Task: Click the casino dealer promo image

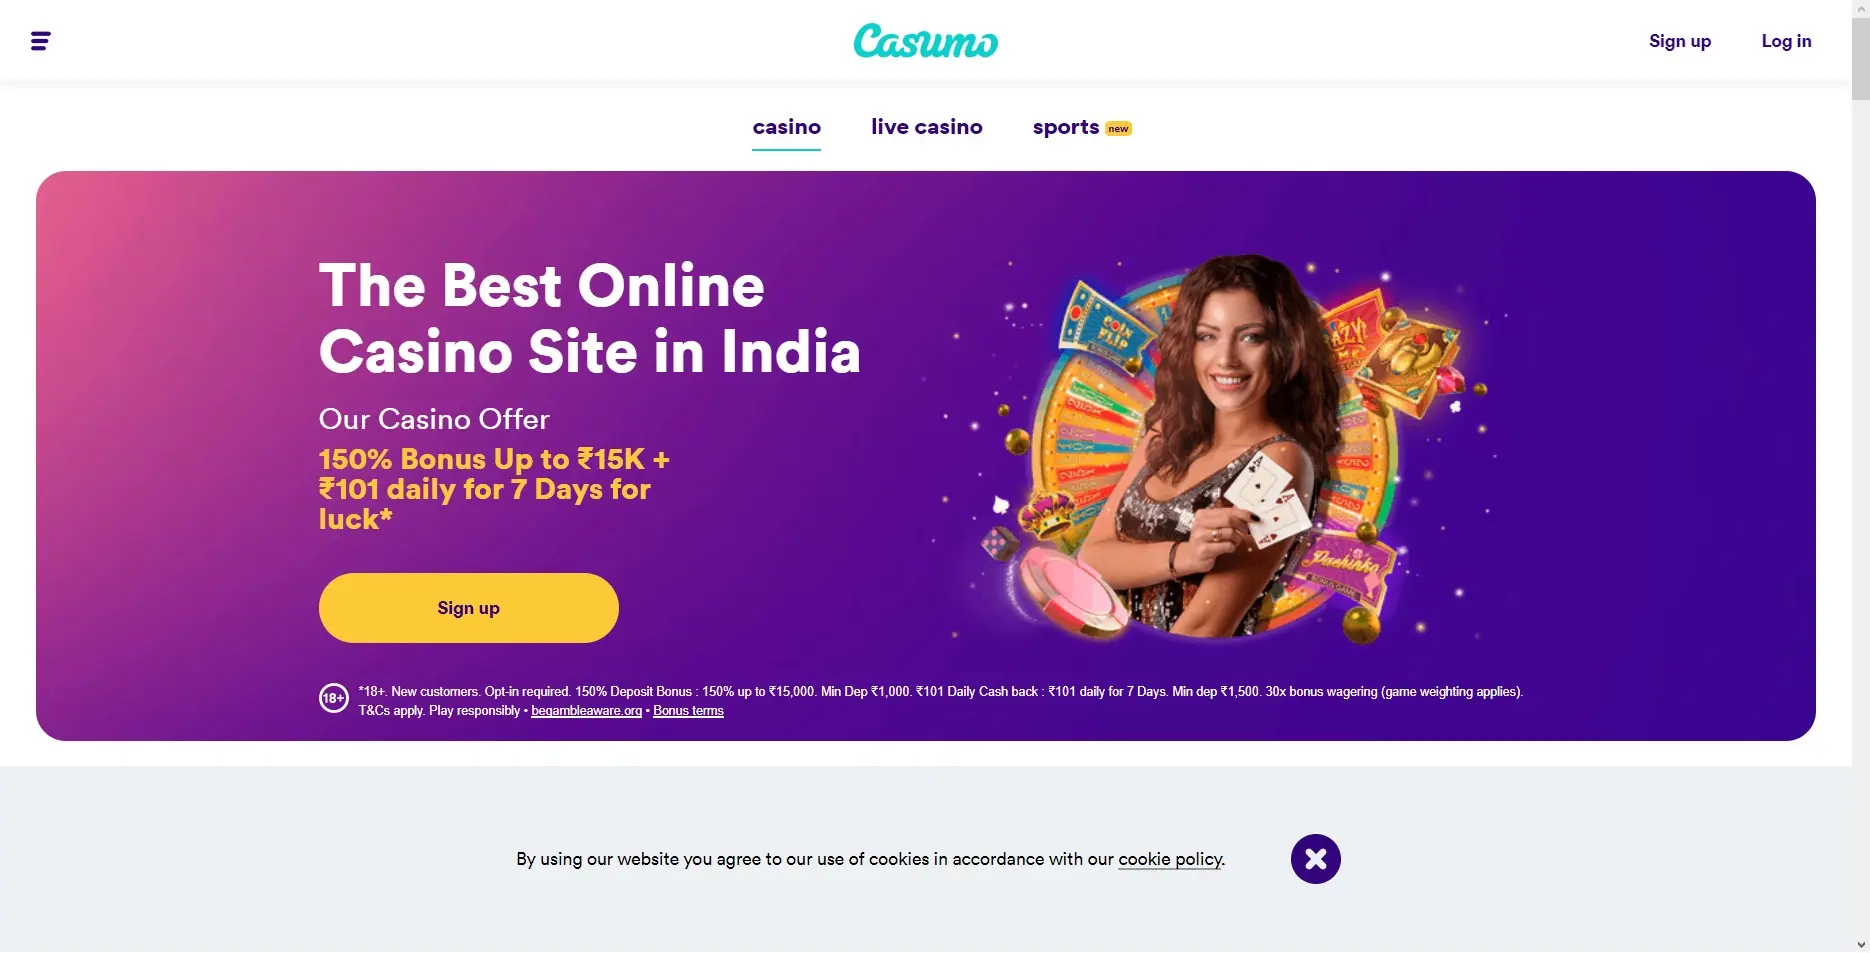Action: (x=1220, y=446)
